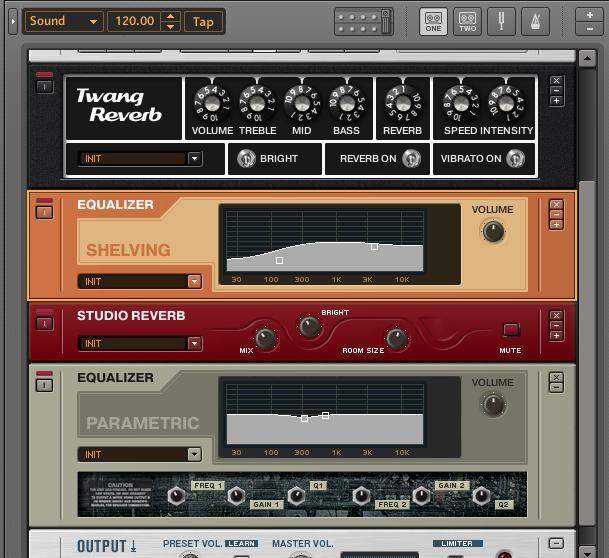Click the Tap tempo button
Image resolution: width=609 pixels, height=558 pixels.
[203, 21]
